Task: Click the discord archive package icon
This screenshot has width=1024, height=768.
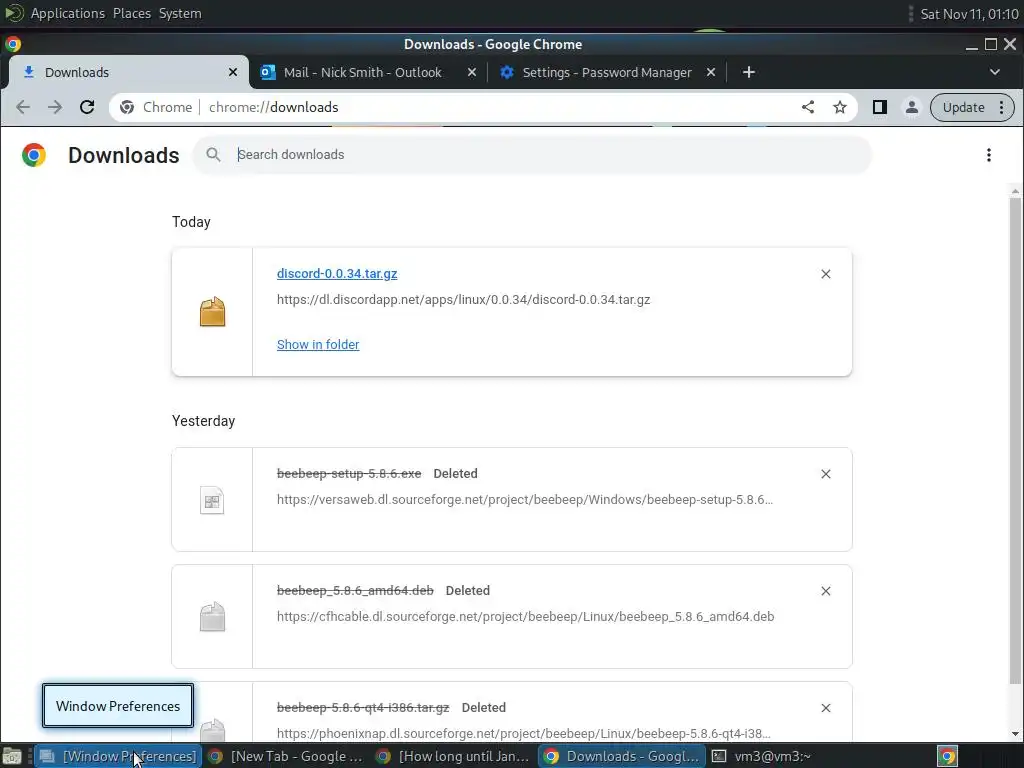Action: click(x=212, y=312)
